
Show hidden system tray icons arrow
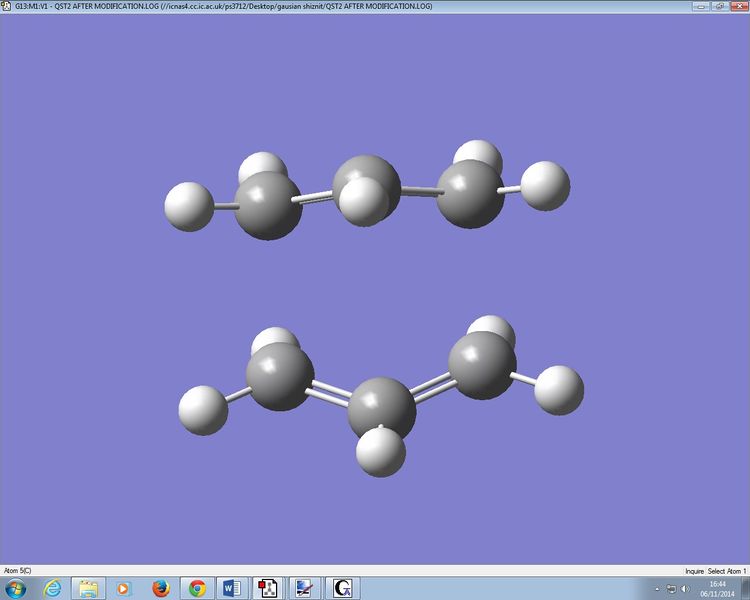657,589
